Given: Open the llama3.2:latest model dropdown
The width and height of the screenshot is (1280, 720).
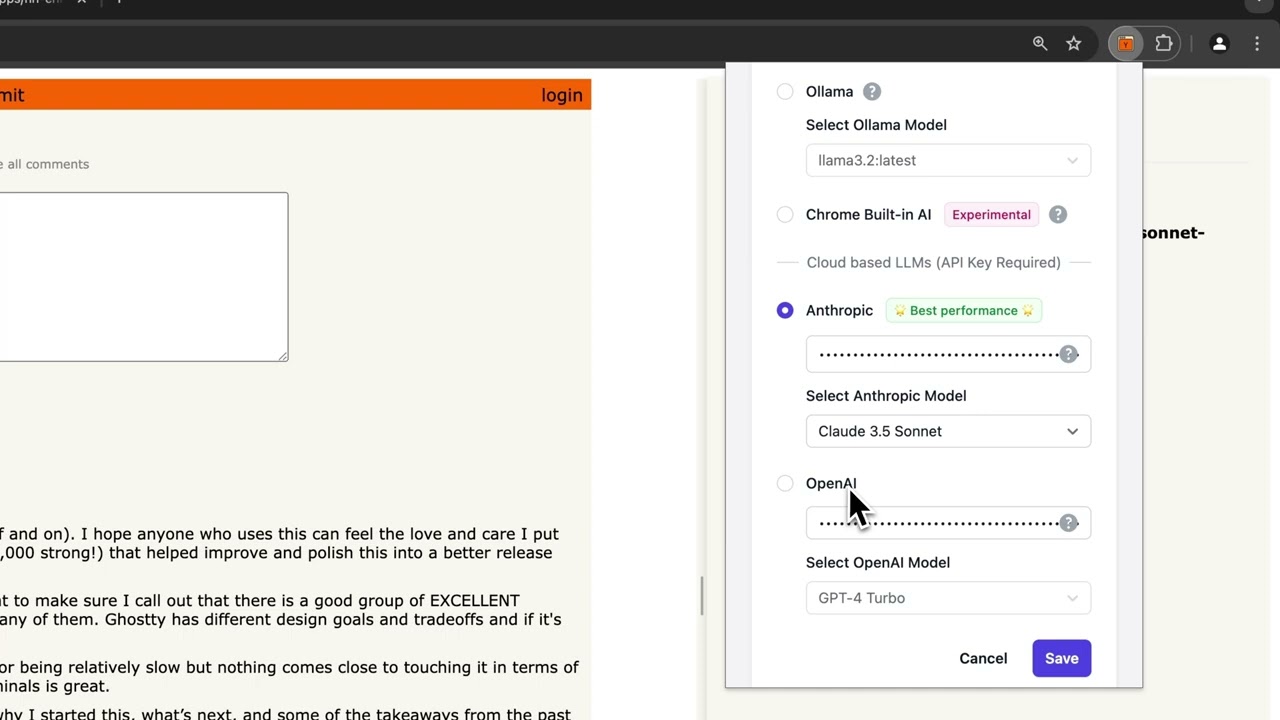Looking at the screenshot, I should (948, 160).
